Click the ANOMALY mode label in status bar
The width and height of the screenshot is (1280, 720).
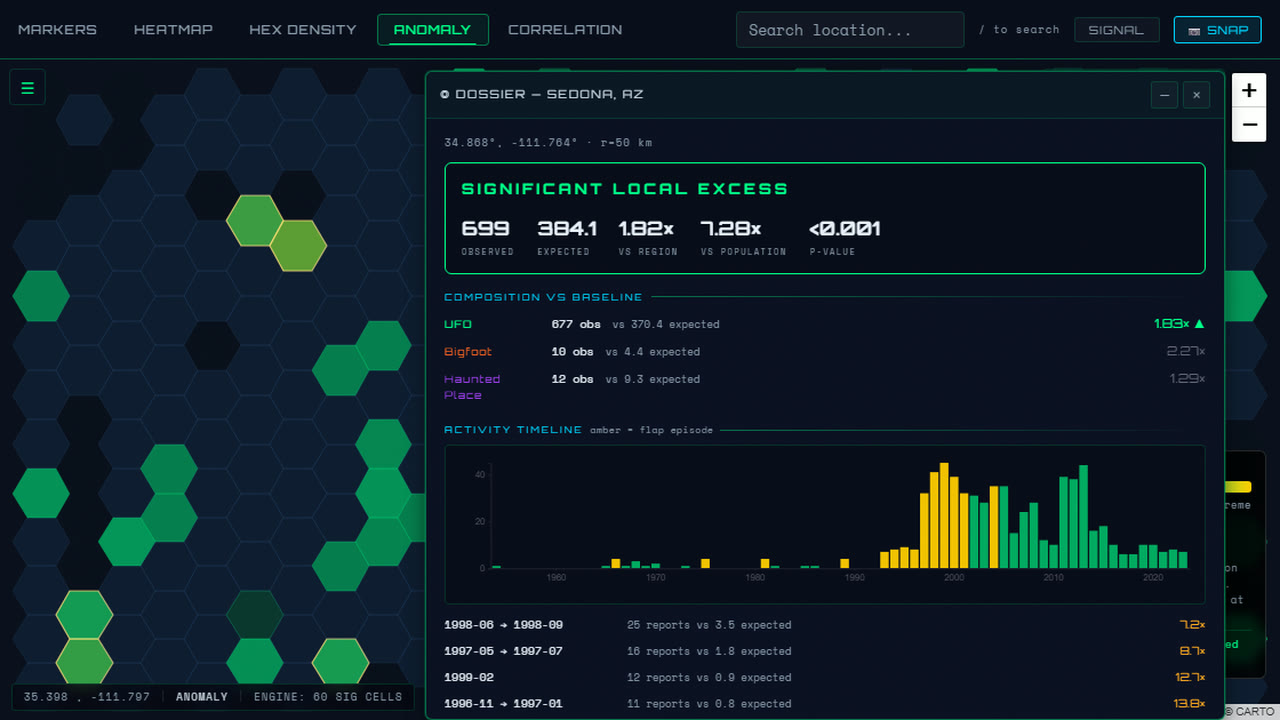[202, 697]
